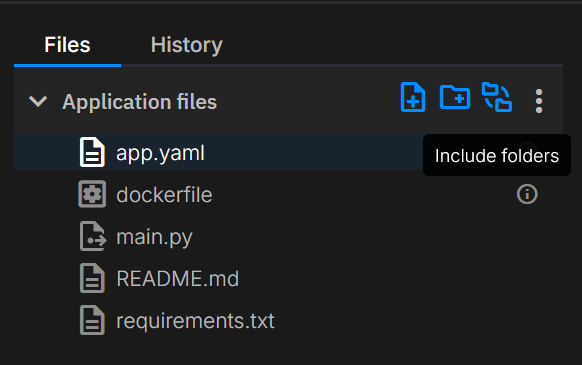Click the entry-point arrow icon of main.py
Screen dimensions: 582x365
93,236
